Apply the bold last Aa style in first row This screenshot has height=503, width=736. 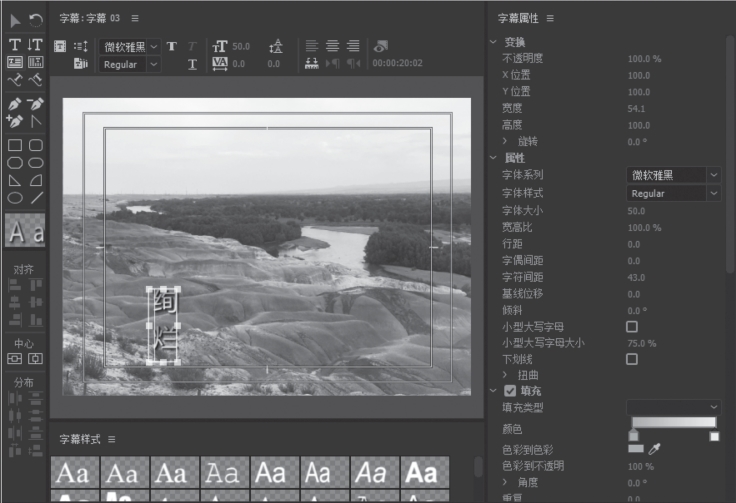point(424,472)
